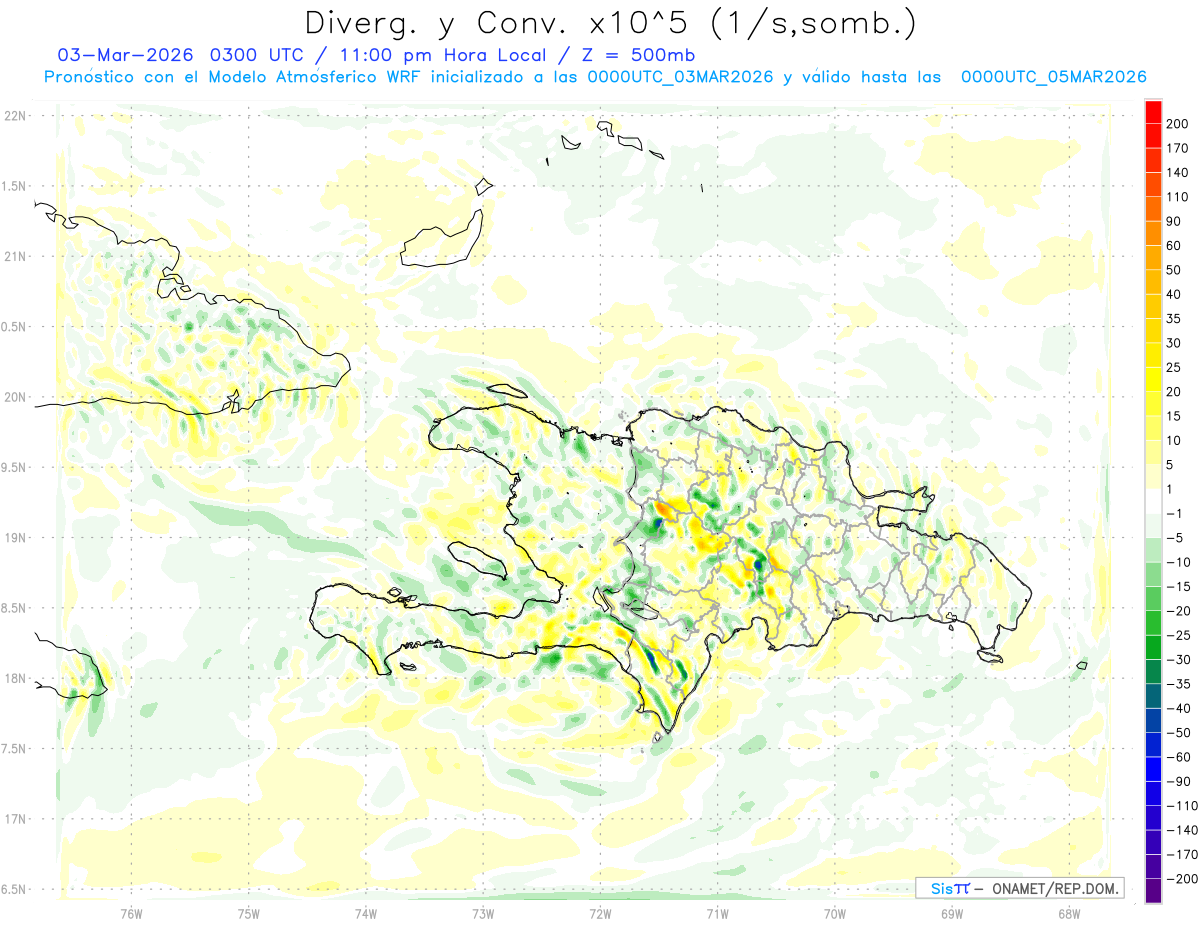Click the '-200' colorbar value at bottom
Image resolution: width=1200 pixels, height=927 pixels.
pos(1181,878)
